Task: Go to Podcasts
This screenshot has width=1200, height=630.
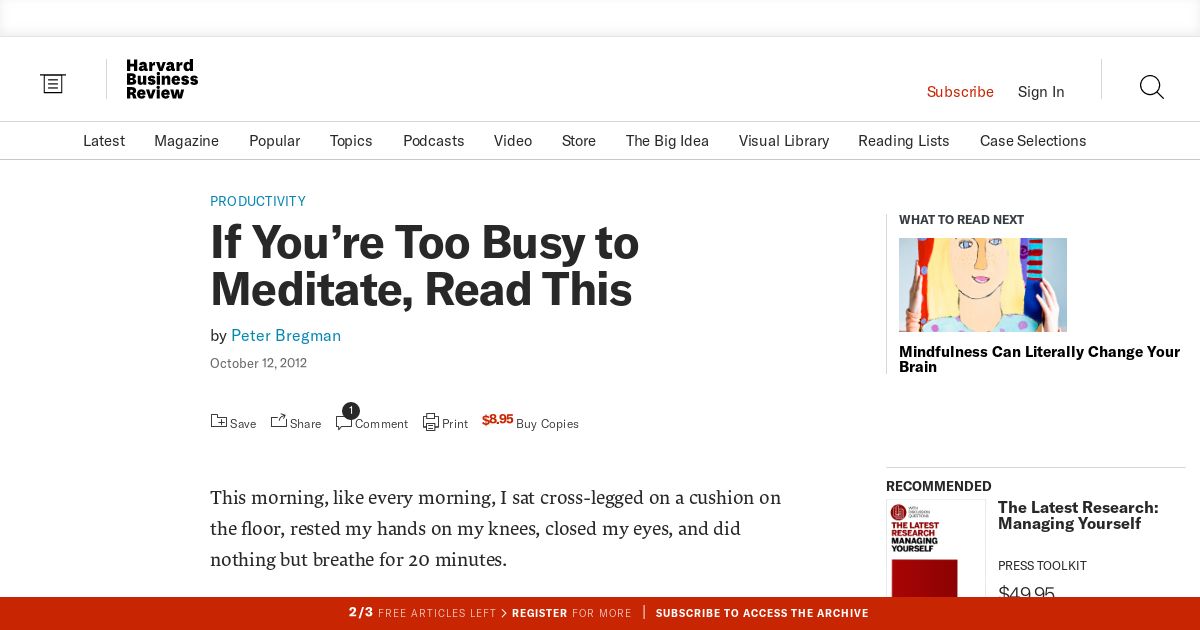Action: coord(433,141)
